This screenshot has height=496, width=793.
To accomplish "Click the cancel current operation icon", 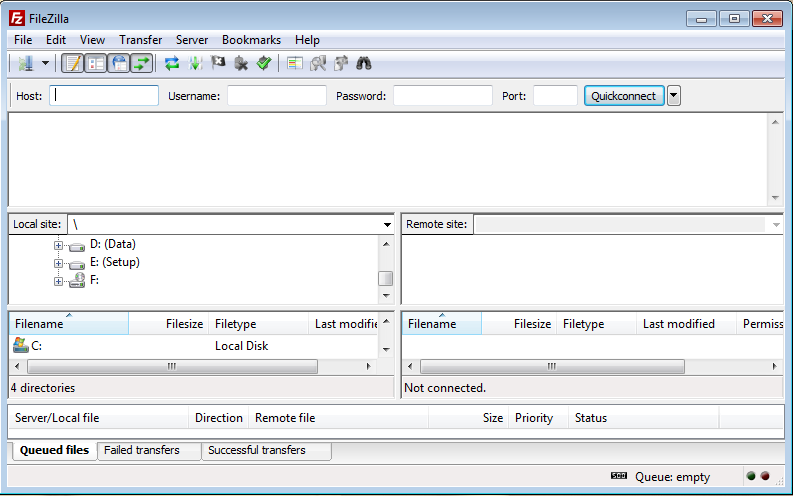I will (218, 64).
